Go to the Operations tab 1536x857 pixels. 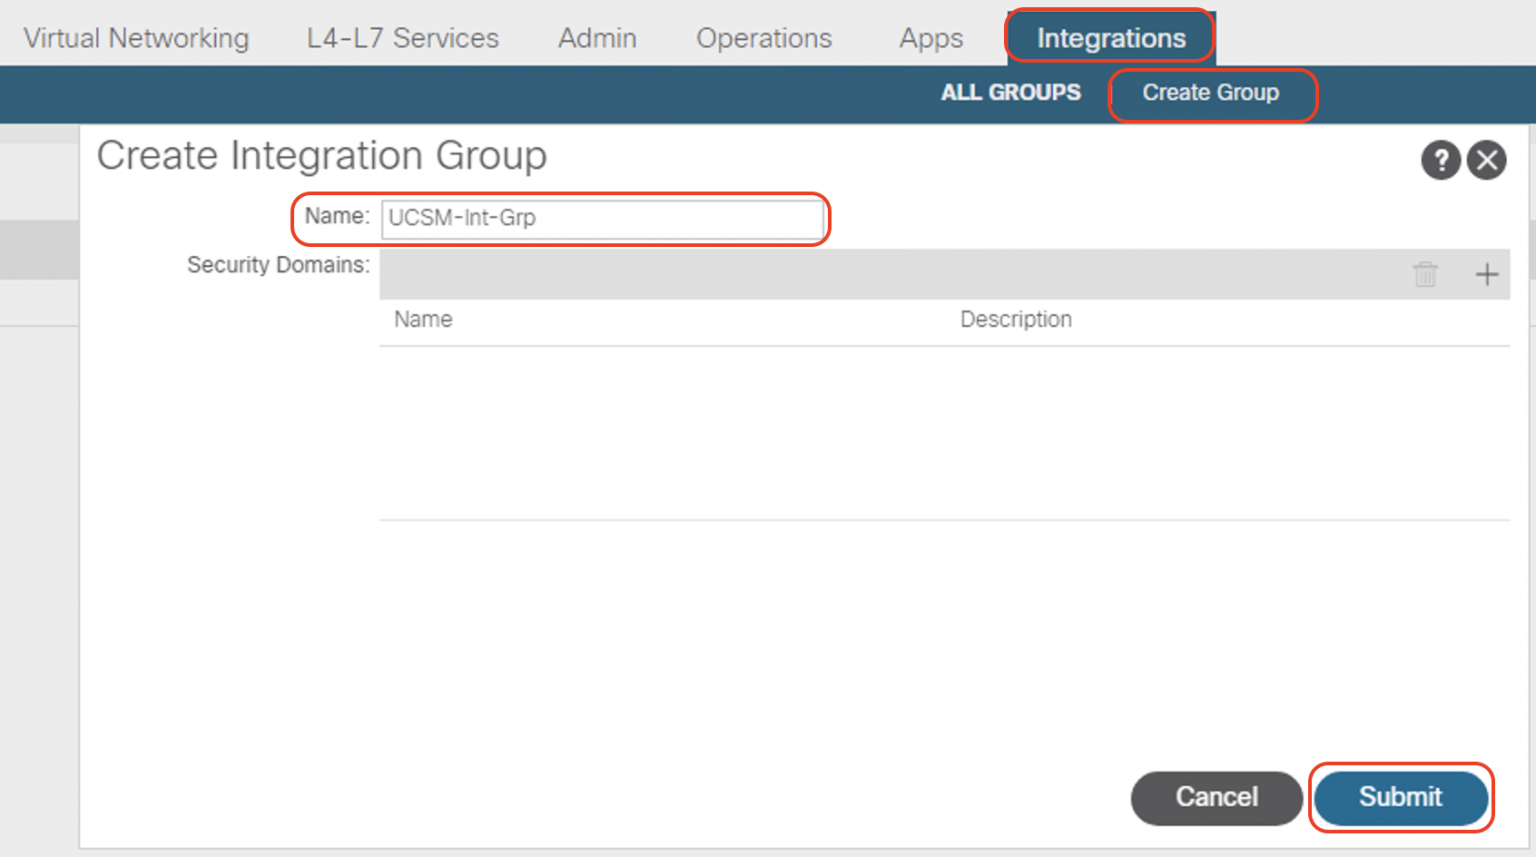[764, 38]
